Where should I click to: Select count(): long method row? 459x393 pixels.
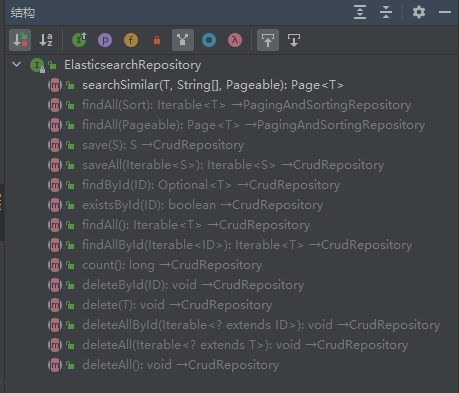click(x=172, y=265)
